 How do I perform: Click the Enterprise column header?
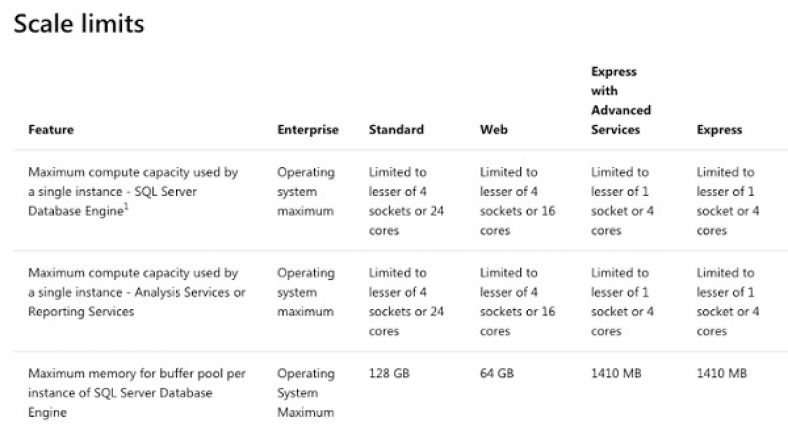[307, 130]
